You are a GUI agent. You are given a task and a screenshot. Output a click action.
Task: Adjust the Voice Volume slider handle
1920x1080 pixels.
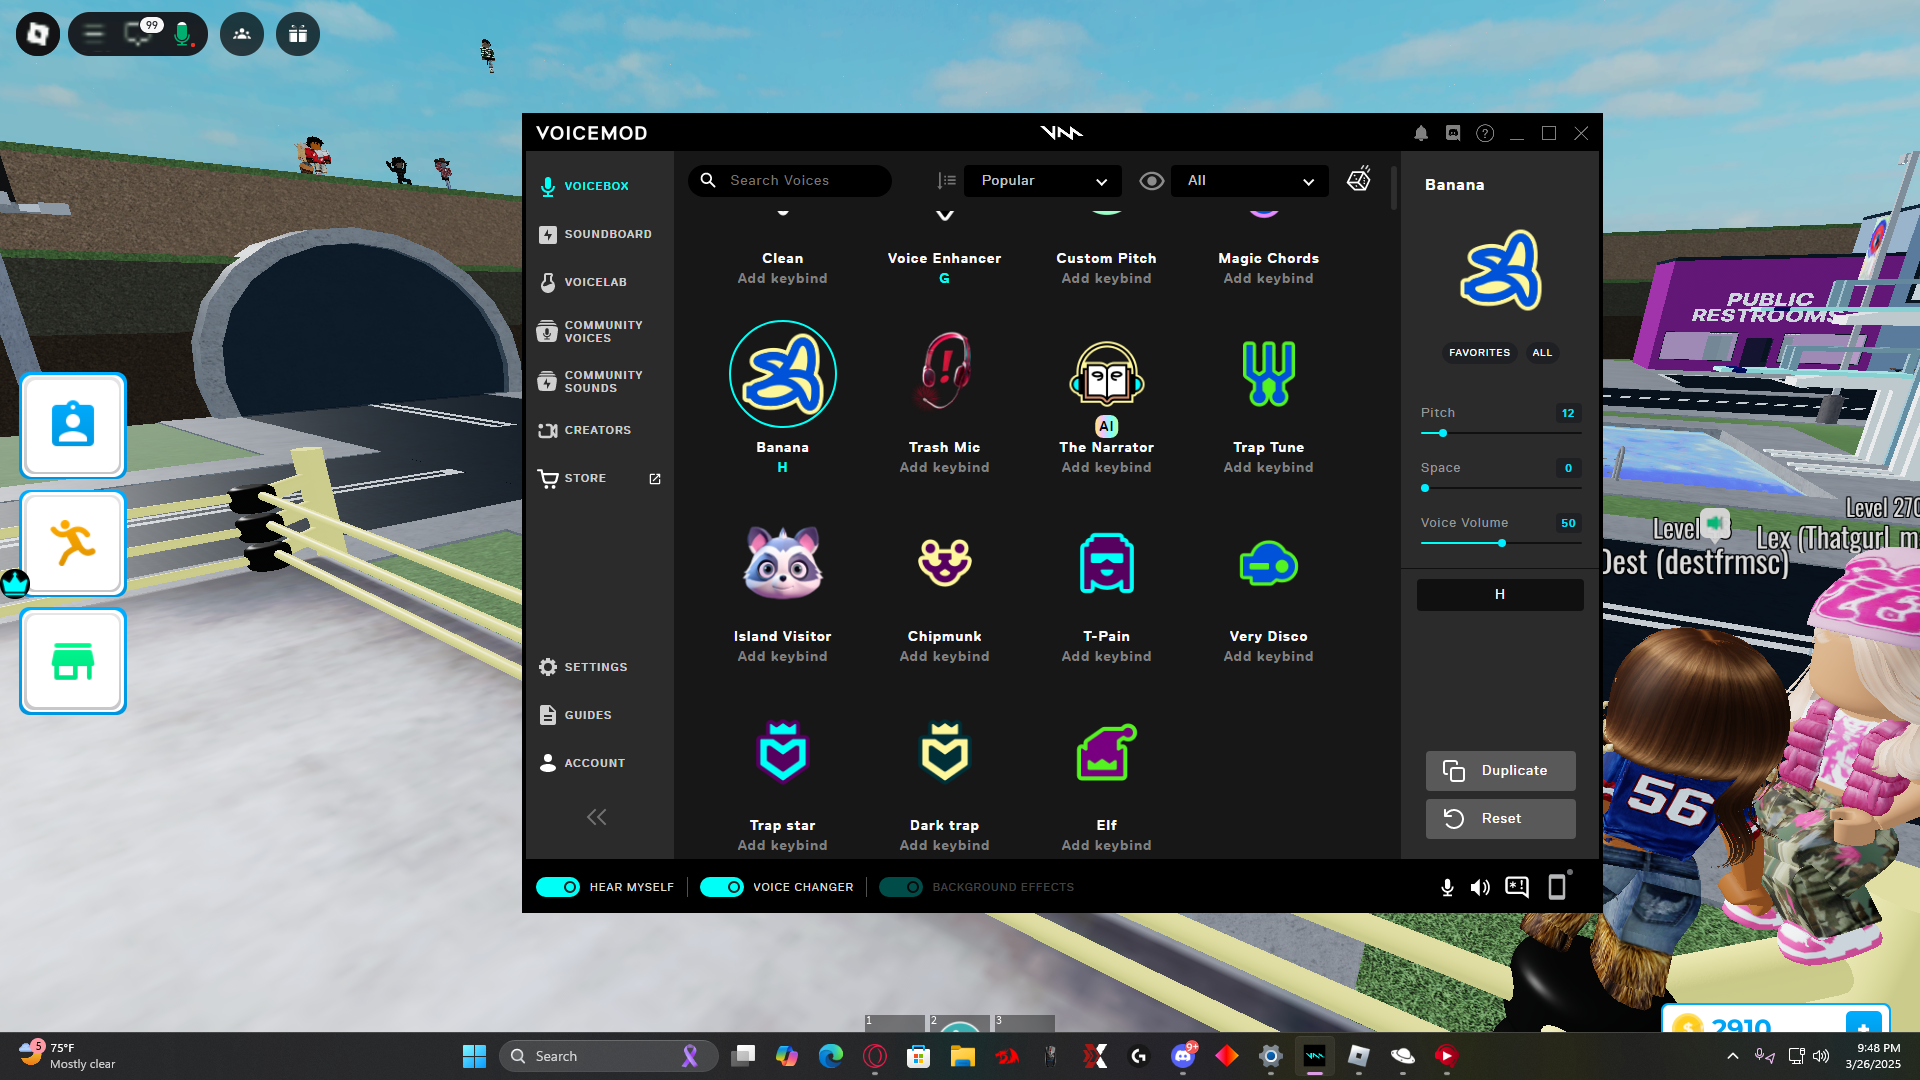[x=1501, y=543]
